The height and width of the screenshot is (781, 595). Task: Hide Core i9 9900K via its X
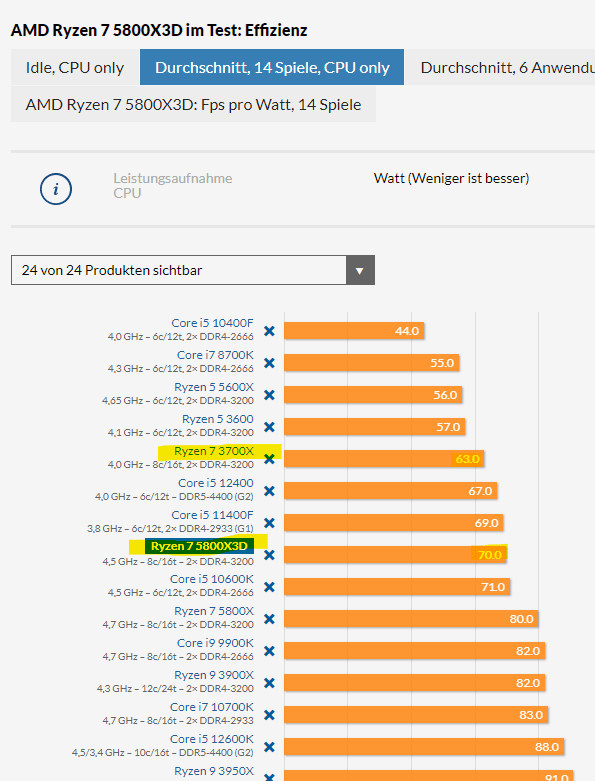click(269, 651)
